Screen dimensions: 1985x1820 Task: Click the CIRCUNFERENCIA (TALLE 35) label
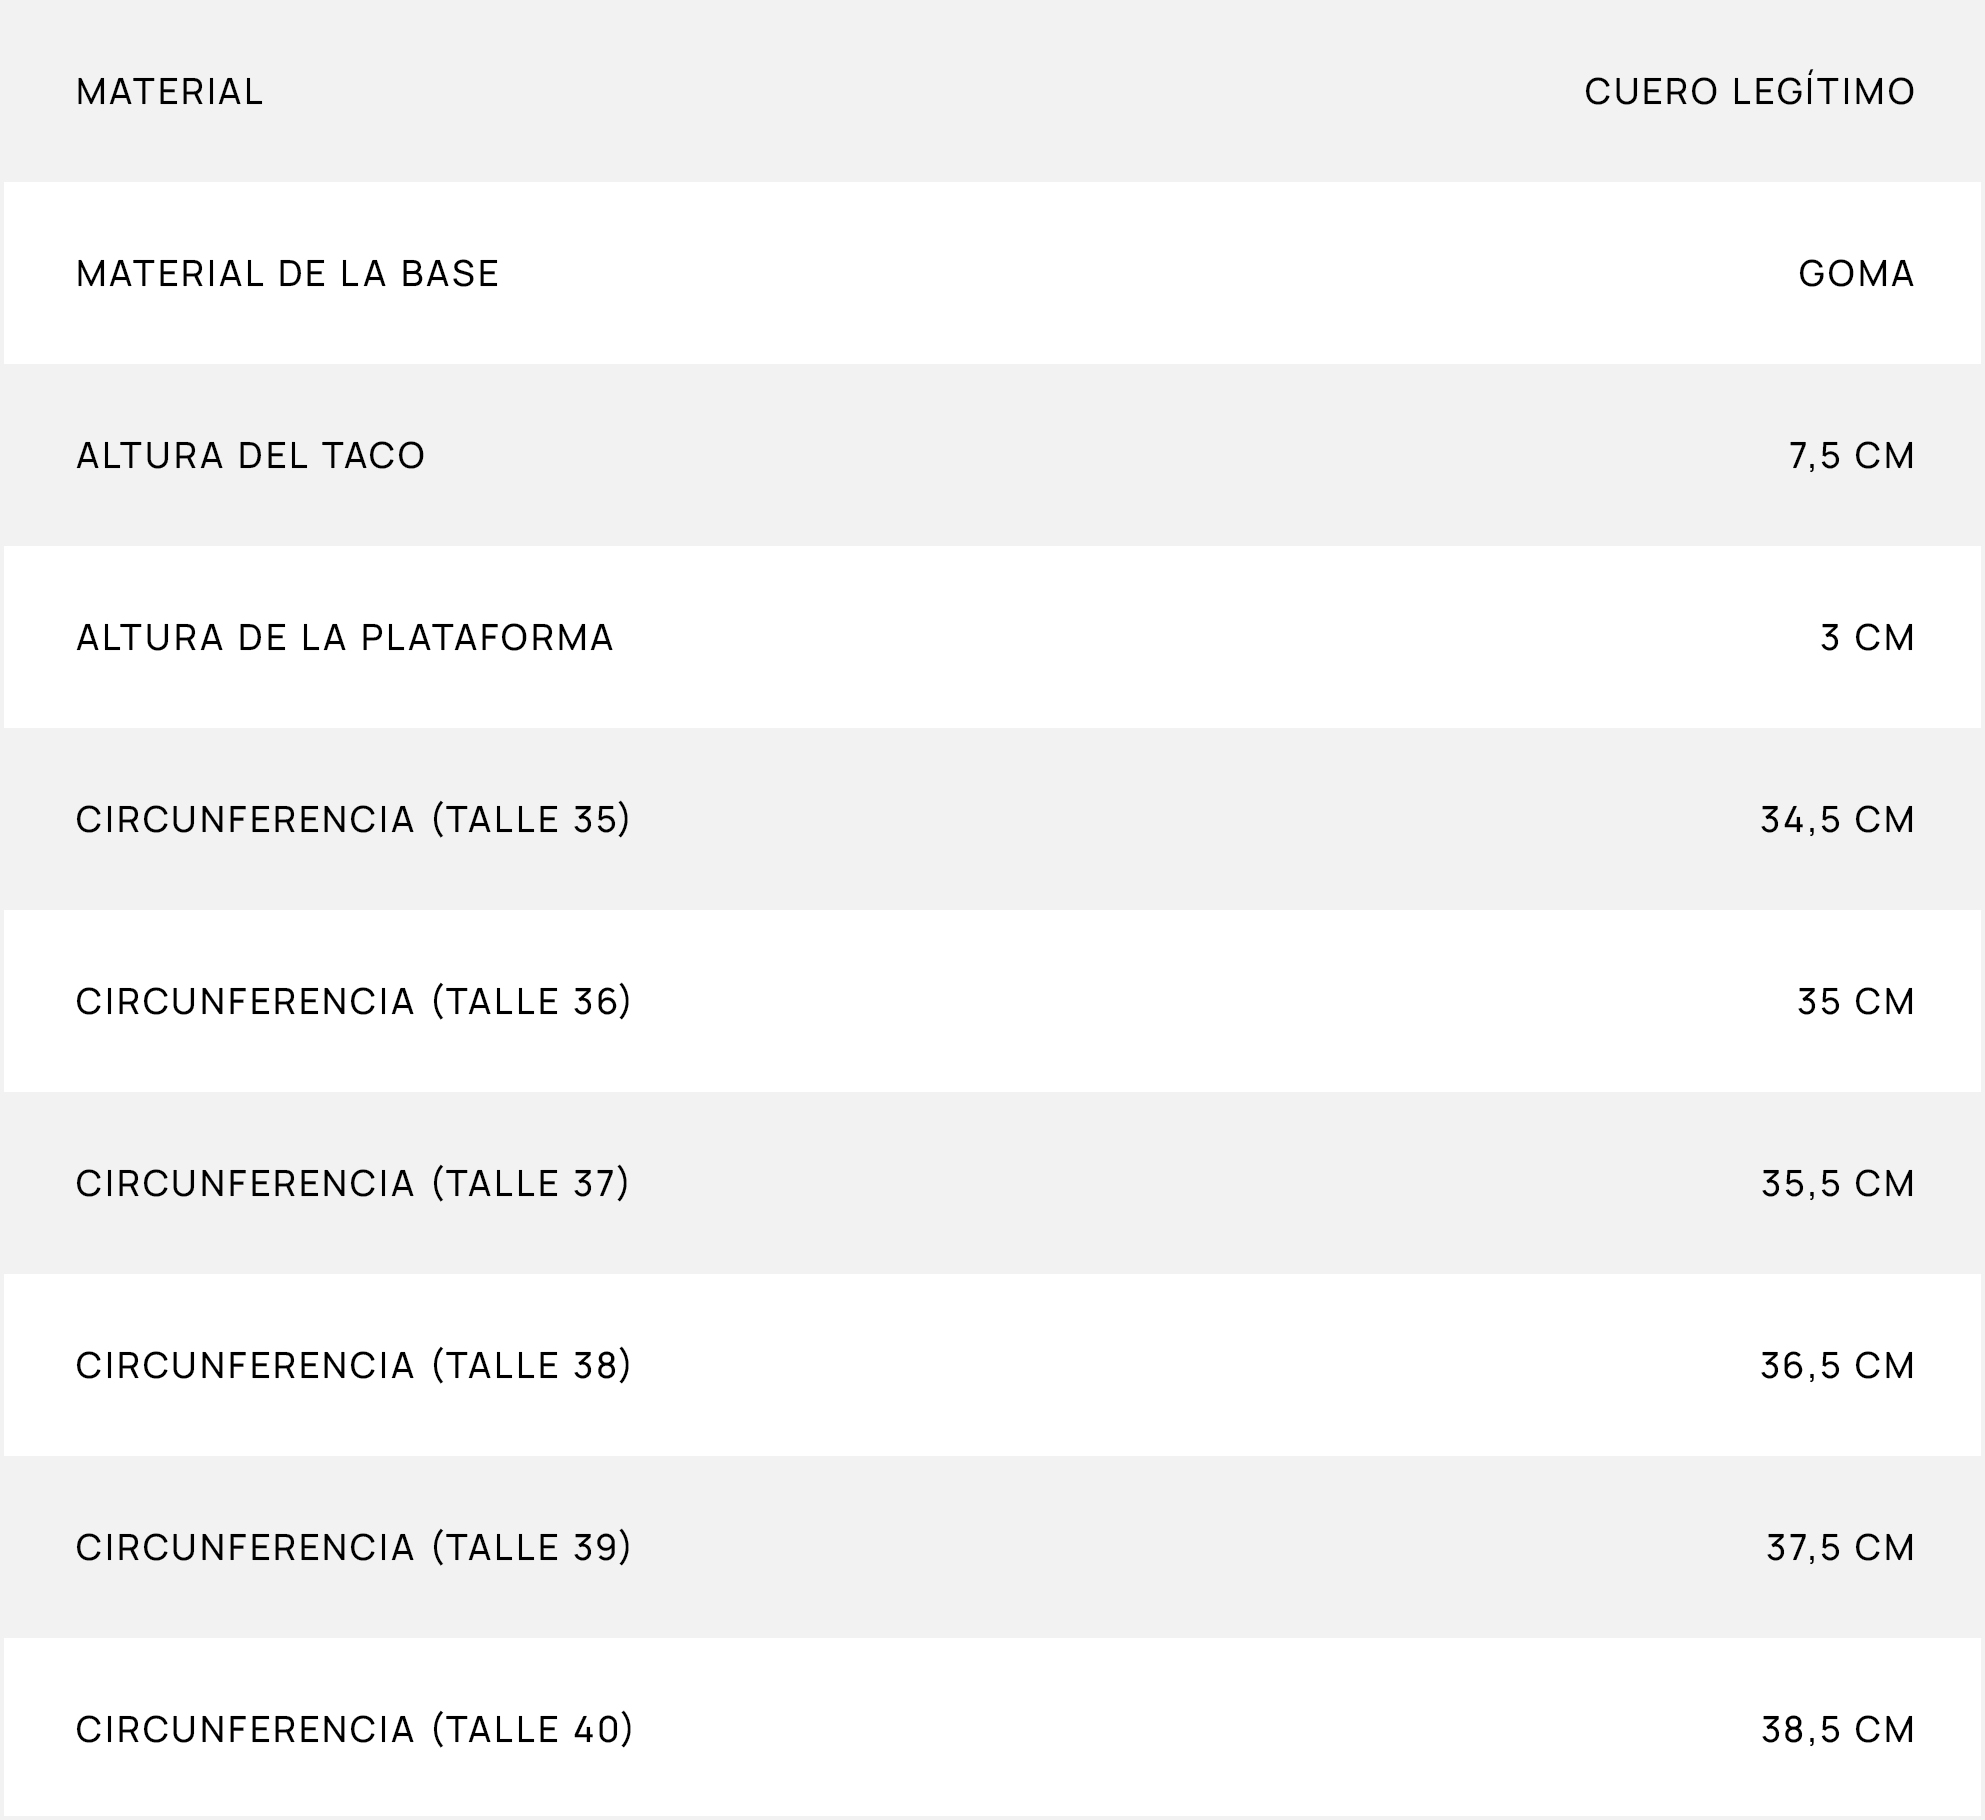(354, 820)
